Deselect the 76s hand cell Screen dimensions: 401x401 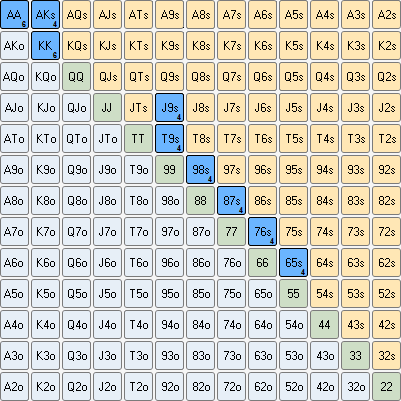tap(262, 231)
